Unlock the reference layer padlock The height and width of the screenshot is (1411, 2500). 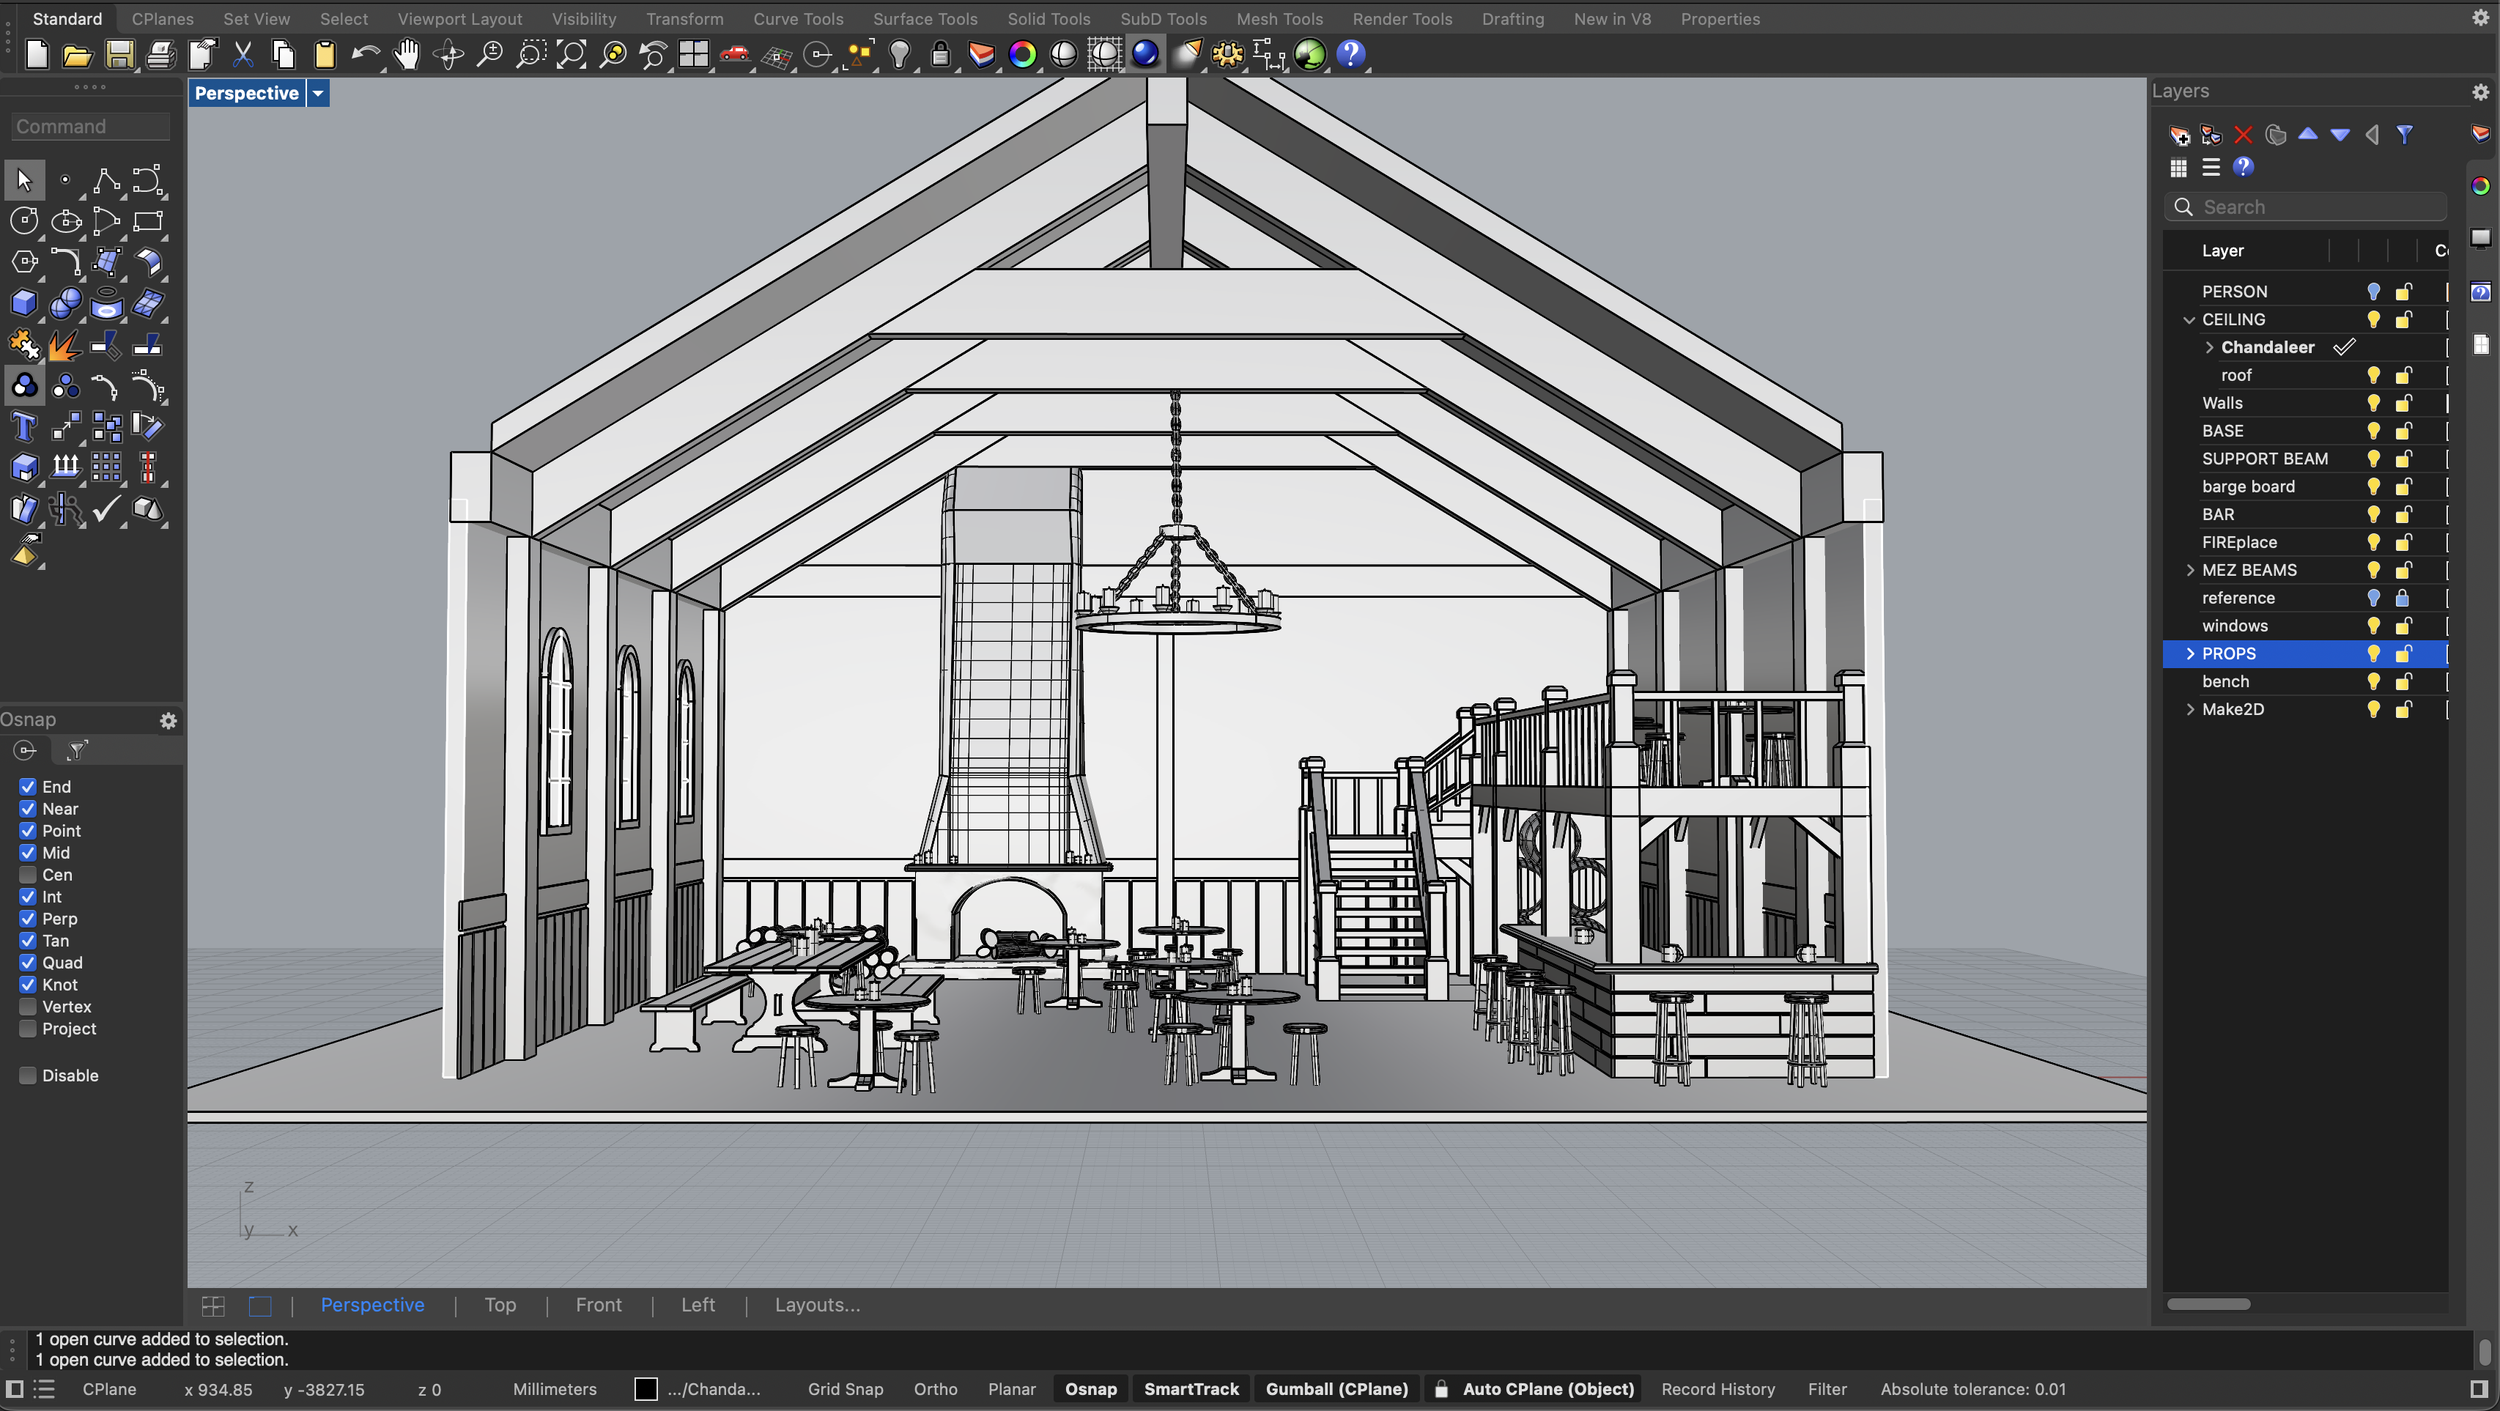point(2403,597)
